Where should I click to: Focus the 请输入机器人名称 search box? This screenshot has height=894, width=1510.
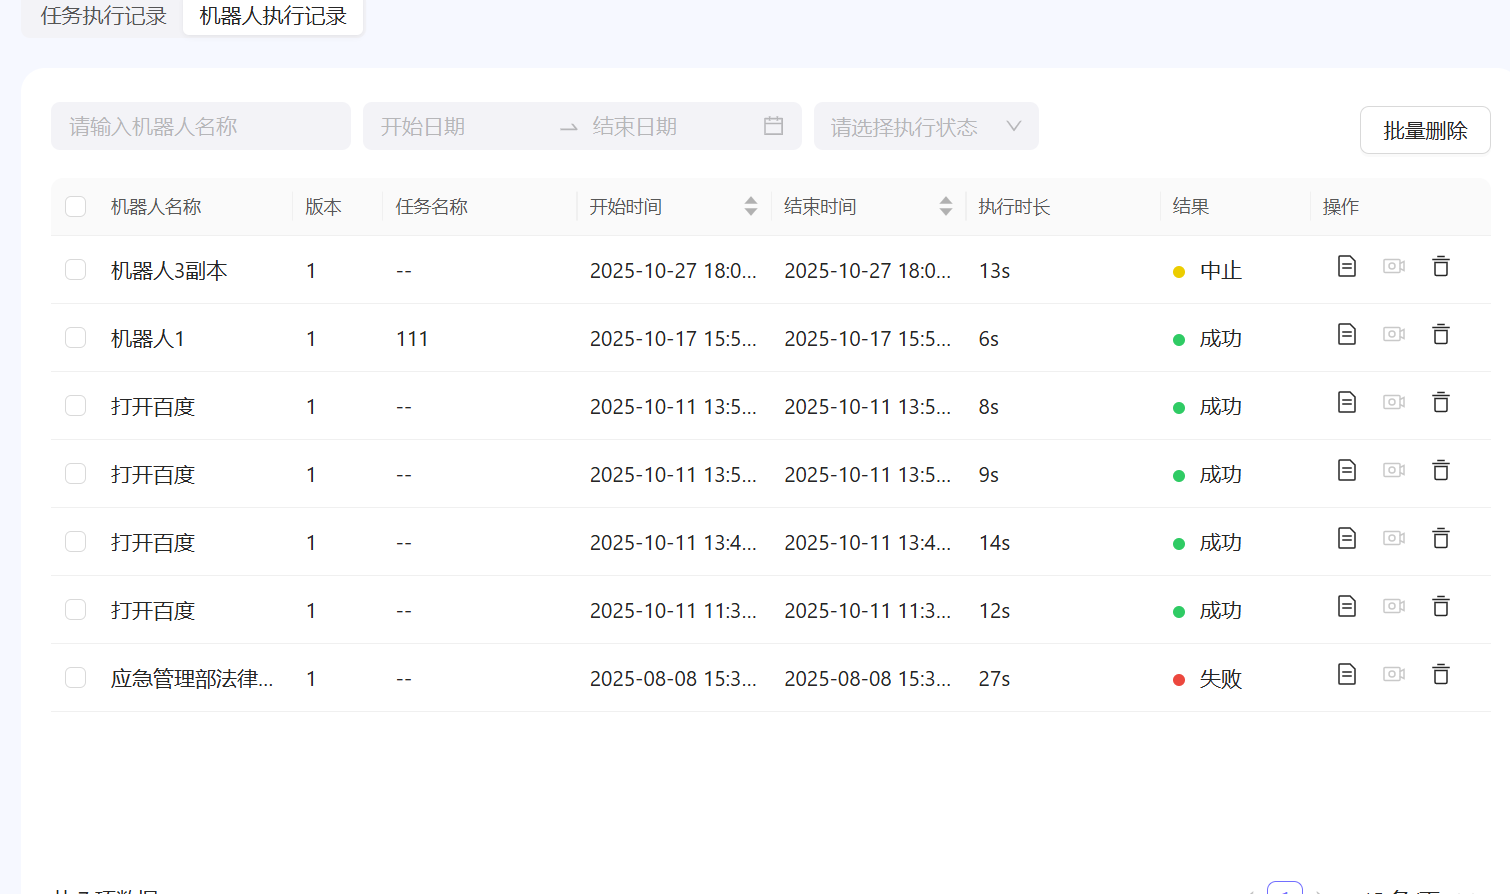pyautogui.click(x=200, y=127)
